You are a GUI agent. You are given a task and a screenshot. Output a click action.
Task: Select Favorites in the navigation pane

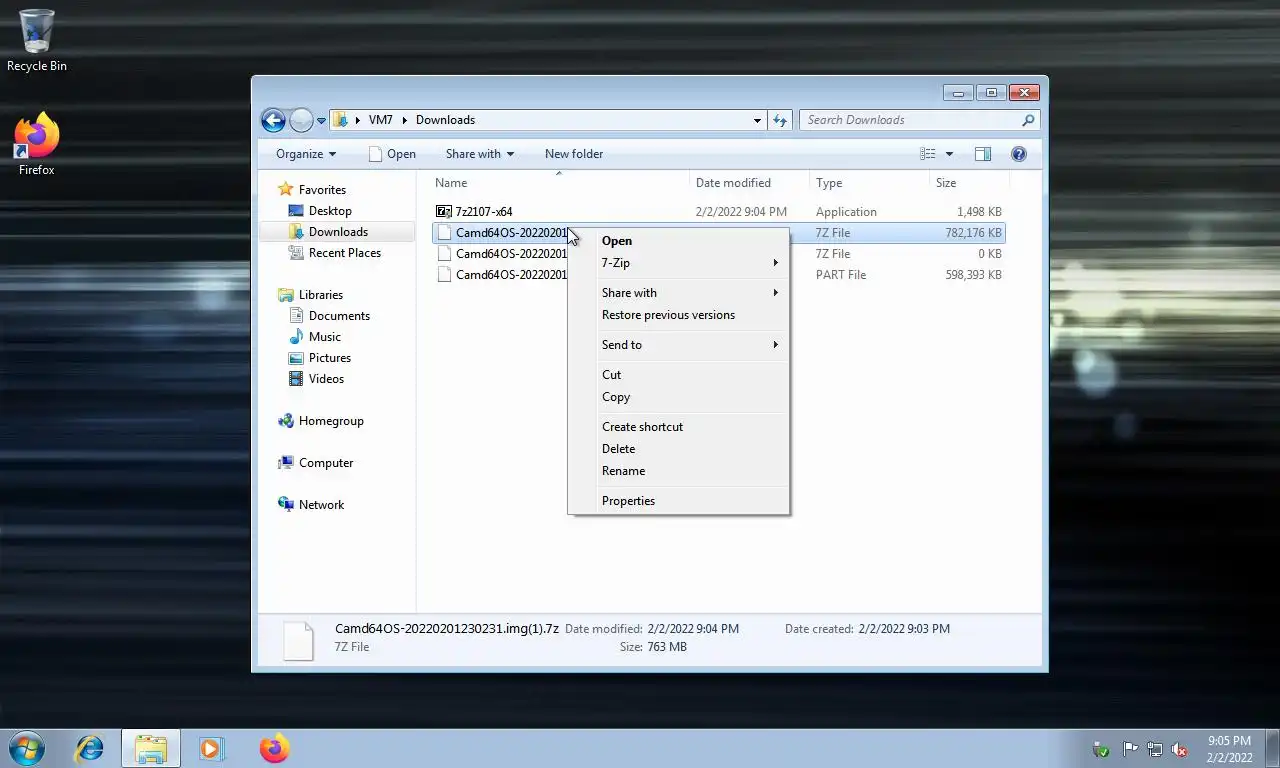(x=322, y=190)
